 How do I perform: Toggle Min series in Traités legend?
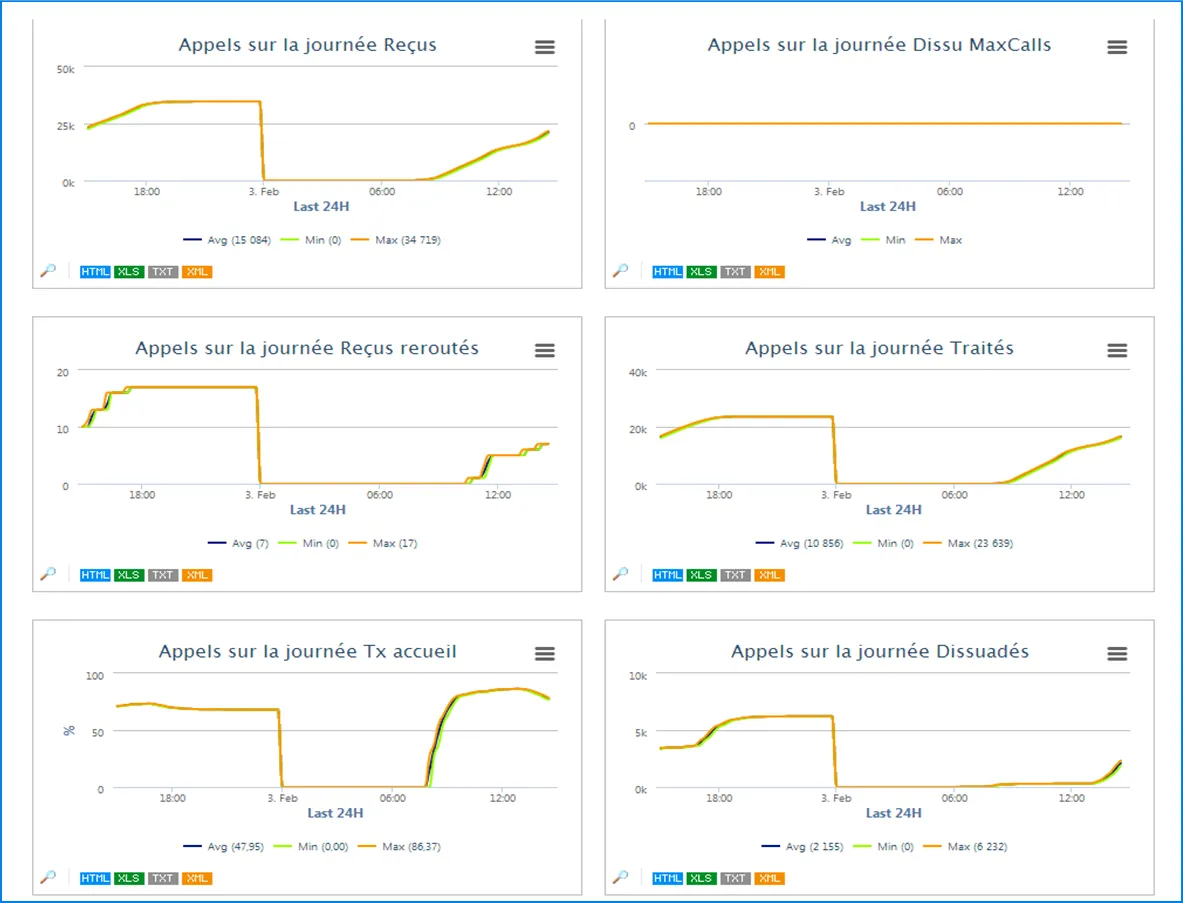tap(886, 543)
